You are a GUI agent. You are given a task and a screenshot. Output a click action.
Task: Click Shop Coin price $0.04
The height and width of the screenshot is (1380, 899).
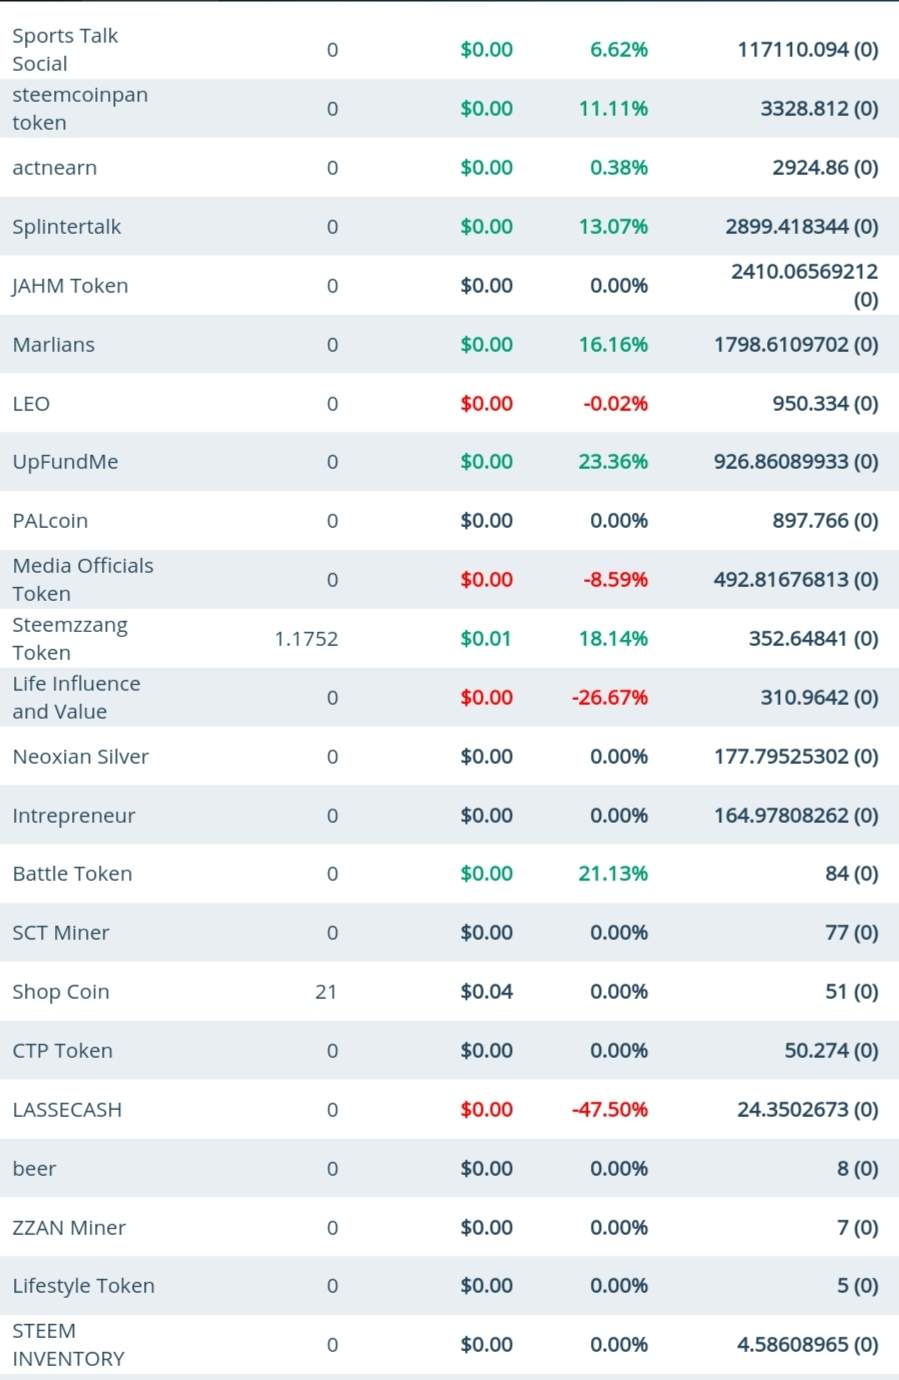486,991
